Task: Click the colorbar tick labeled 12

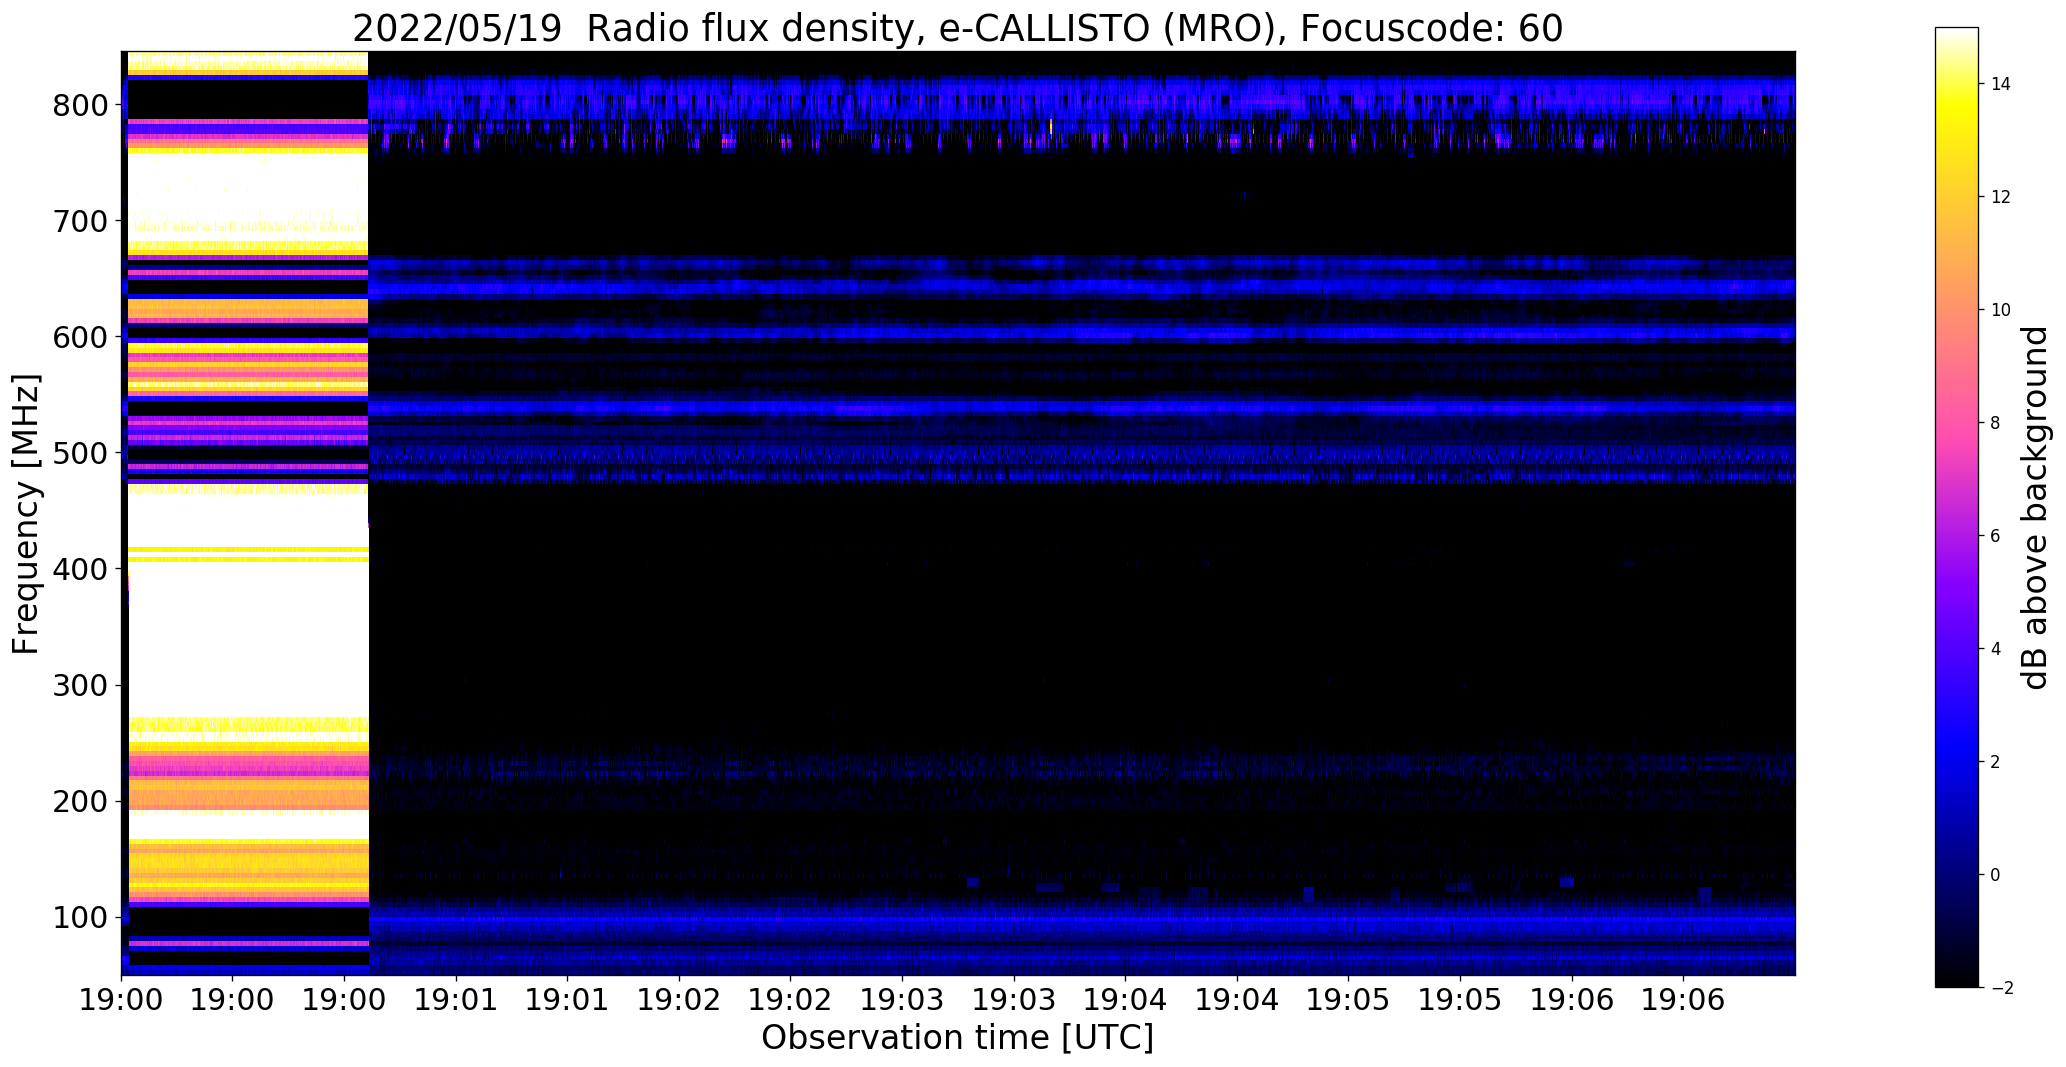Action: [2001, 197]
